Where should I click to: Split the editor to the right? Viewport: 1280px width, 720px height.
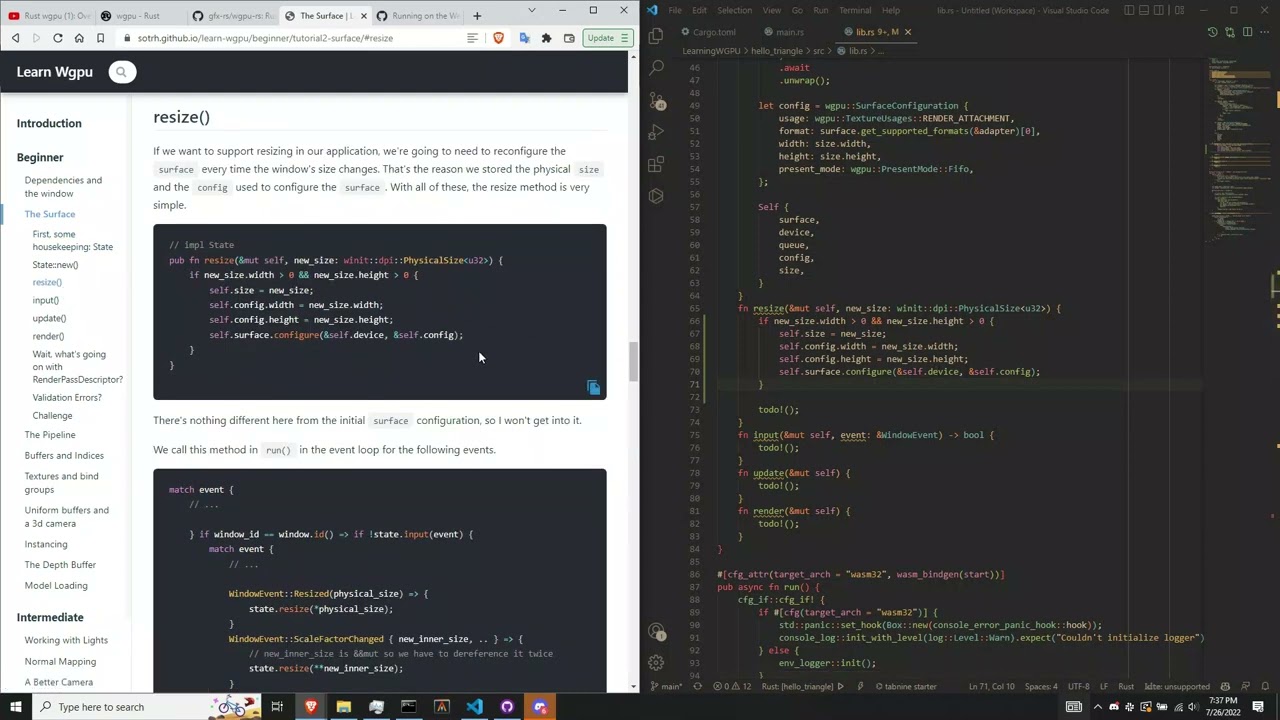[1247, 32]
